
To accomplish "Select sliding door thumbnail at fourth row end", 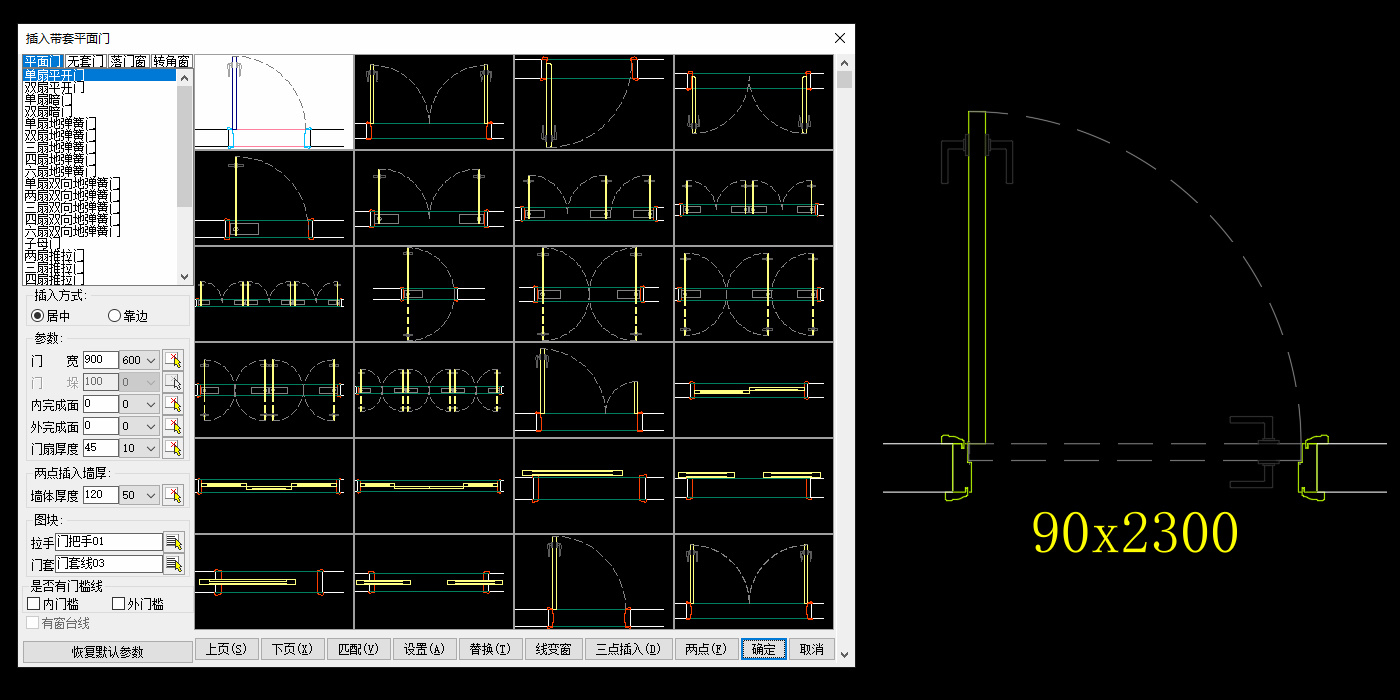I will pos(754,390).
